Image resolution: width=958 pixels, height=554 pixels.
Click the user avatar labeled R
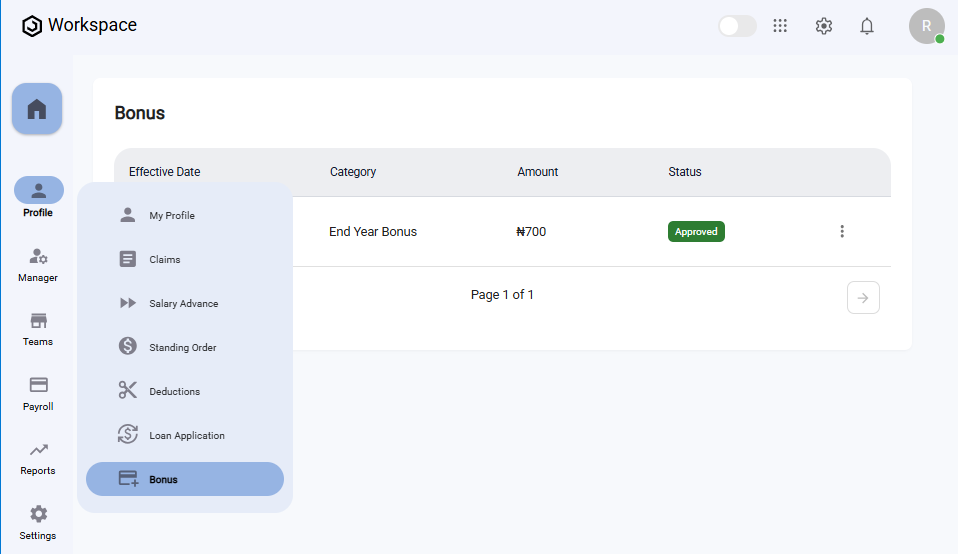(x=926, y=26)
